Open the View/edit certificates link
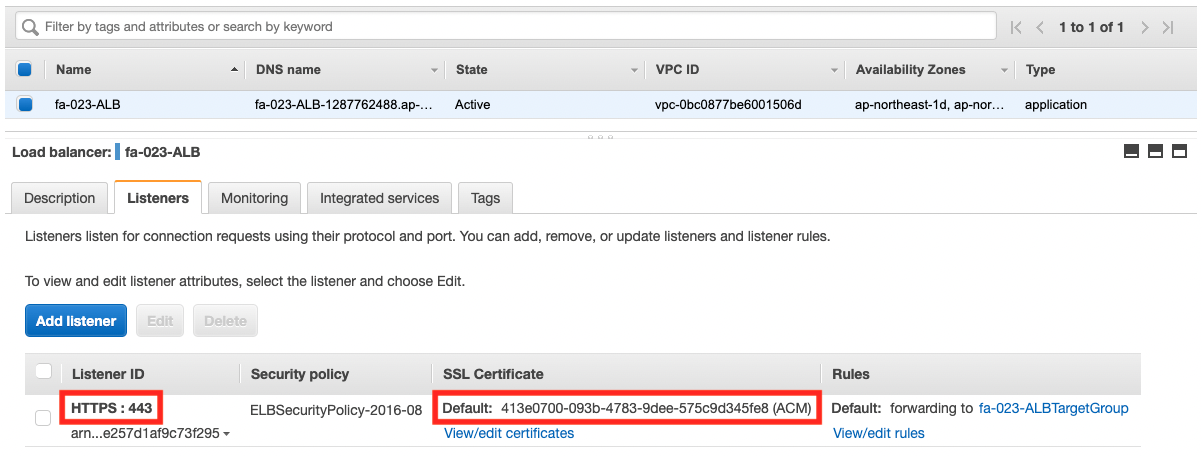 pyautogui.click(x=509, y=433)
